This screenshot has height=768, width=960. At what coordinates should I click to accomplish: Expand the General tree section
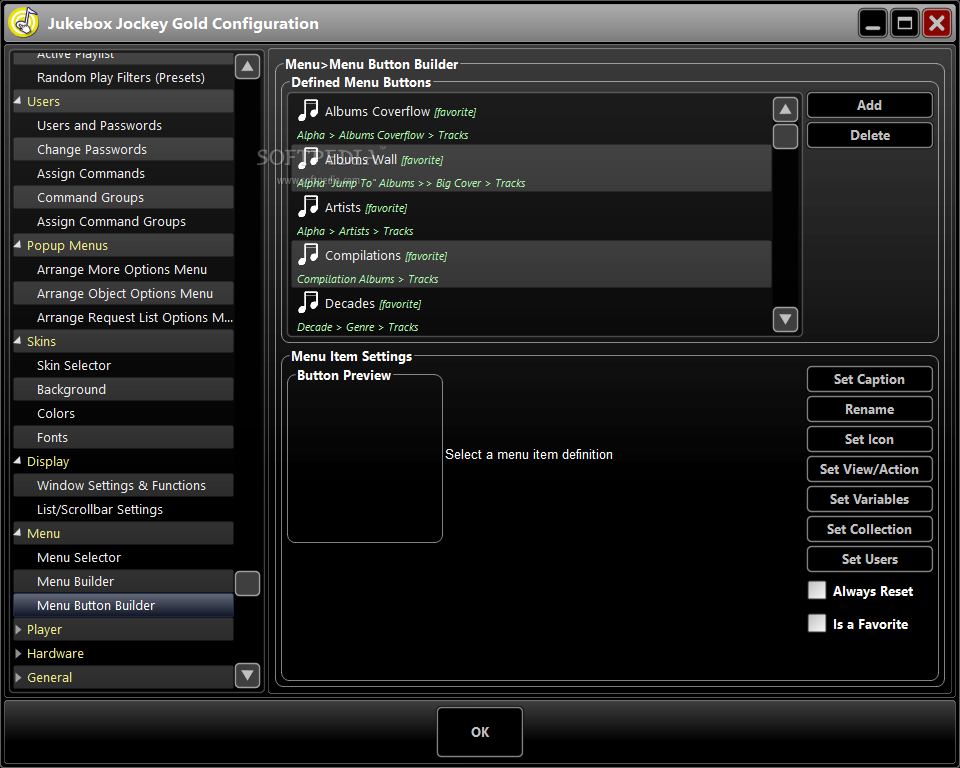pos(18,677)
